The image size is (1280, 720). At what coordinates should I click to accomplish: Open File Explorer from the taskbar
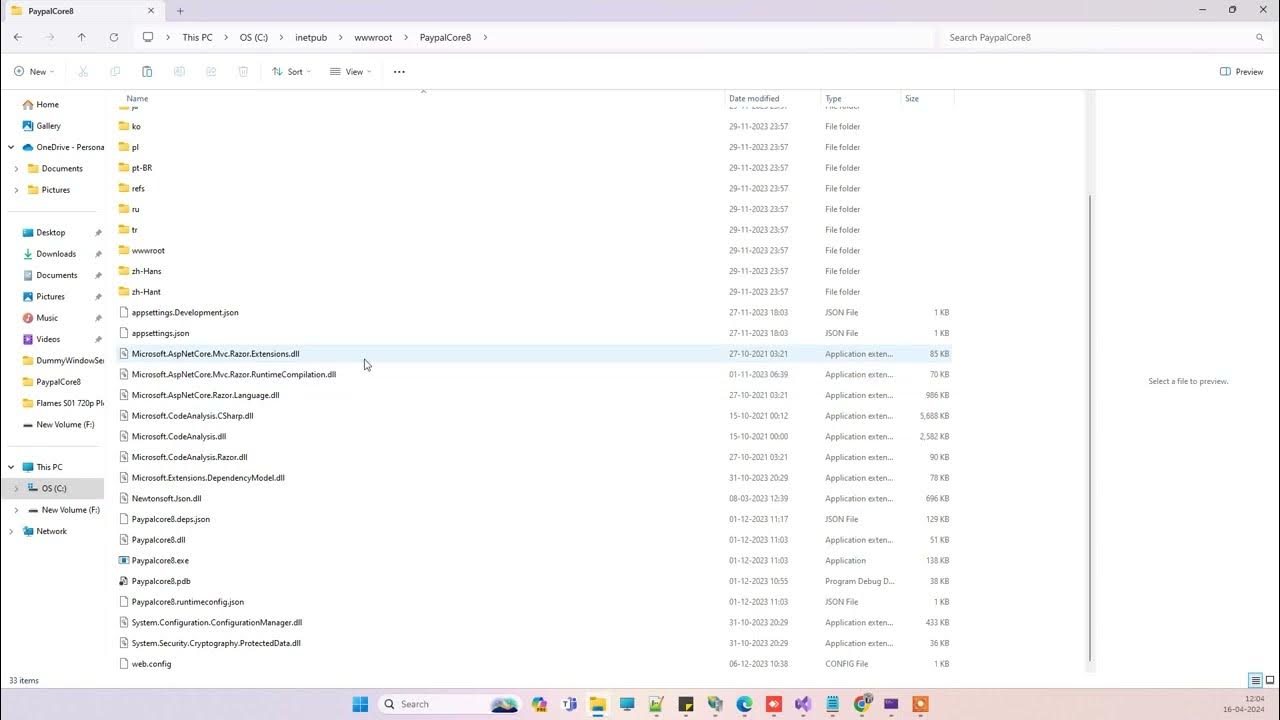point(598,704)
